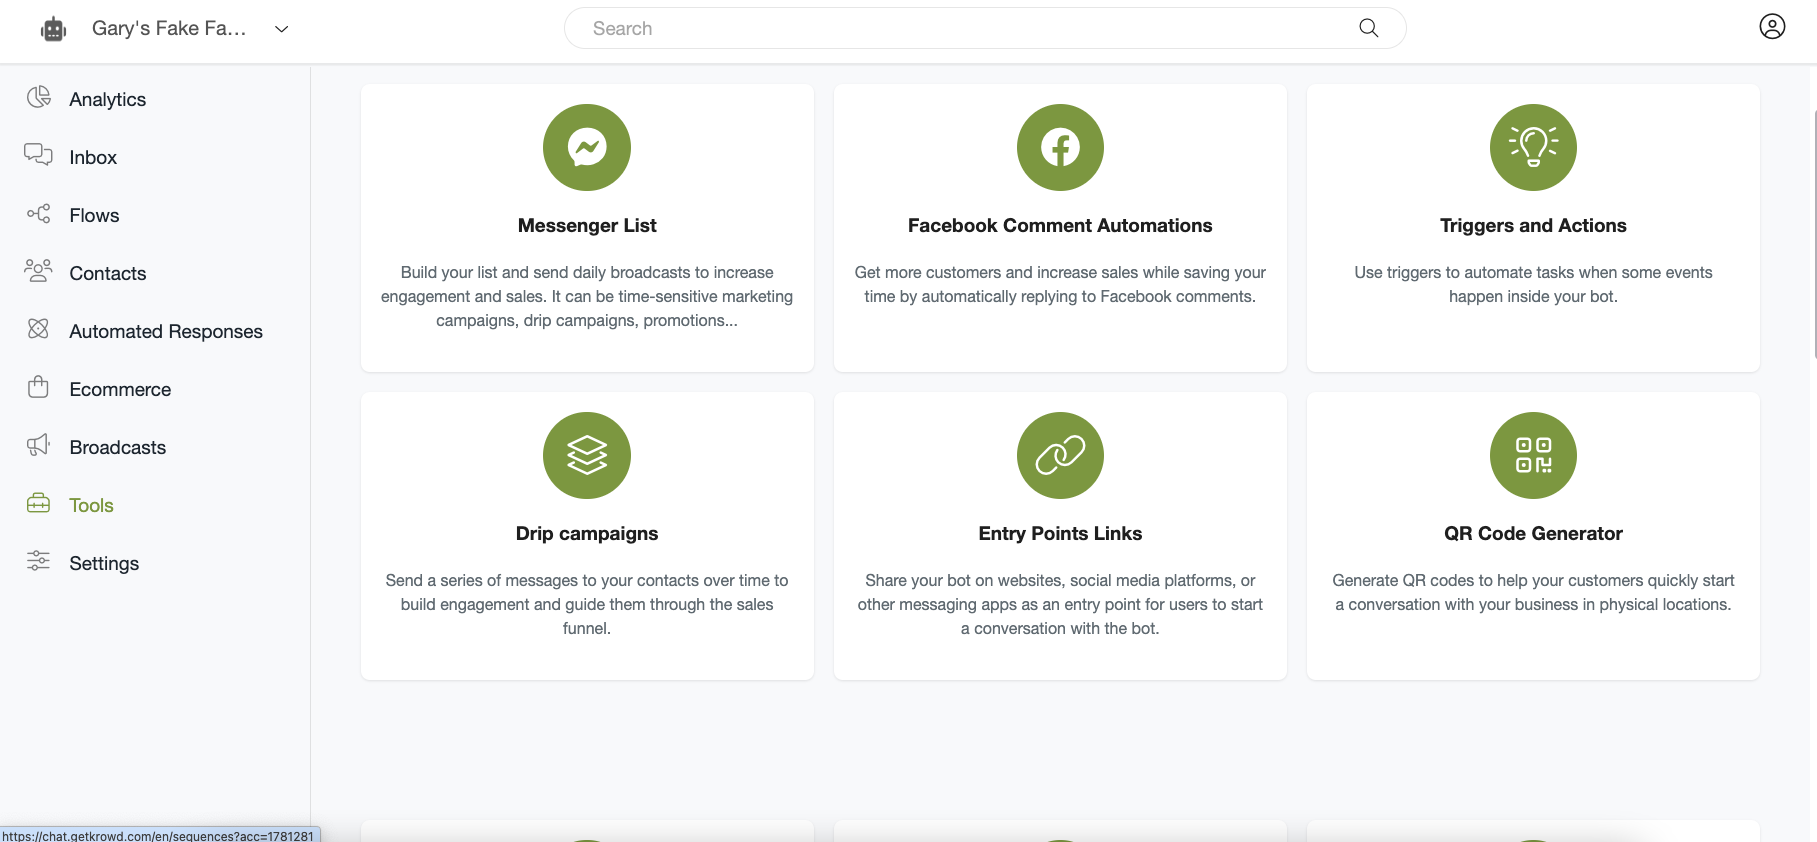Open Triggers and Actions title
Viewport: 1817px width, 842px height.
point(1533,225)
